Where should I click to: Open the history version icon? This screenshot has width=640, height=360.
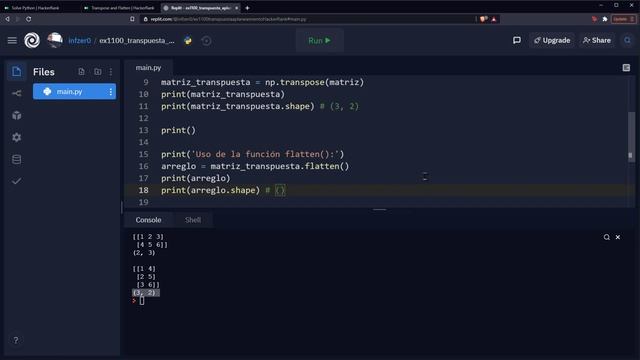point(207,40)
